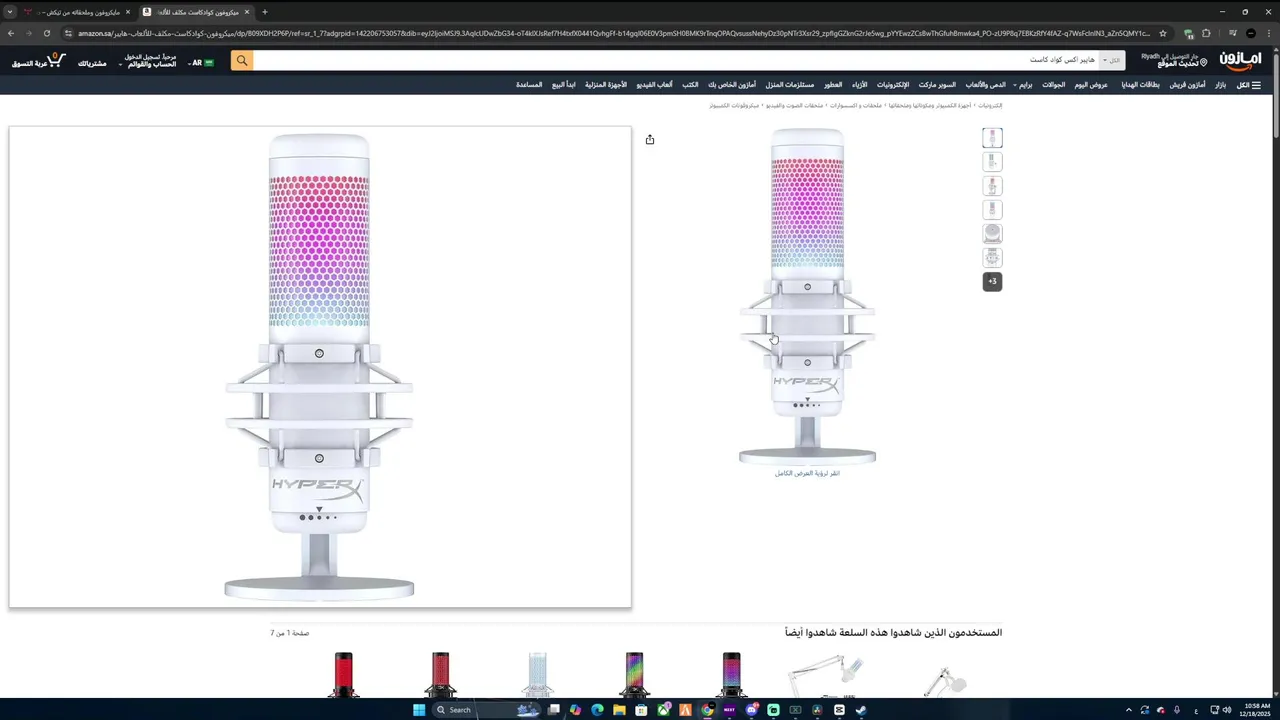Click the browser back arrow
This screenshot has height=720, width=1280.
[x=11, y=33]
